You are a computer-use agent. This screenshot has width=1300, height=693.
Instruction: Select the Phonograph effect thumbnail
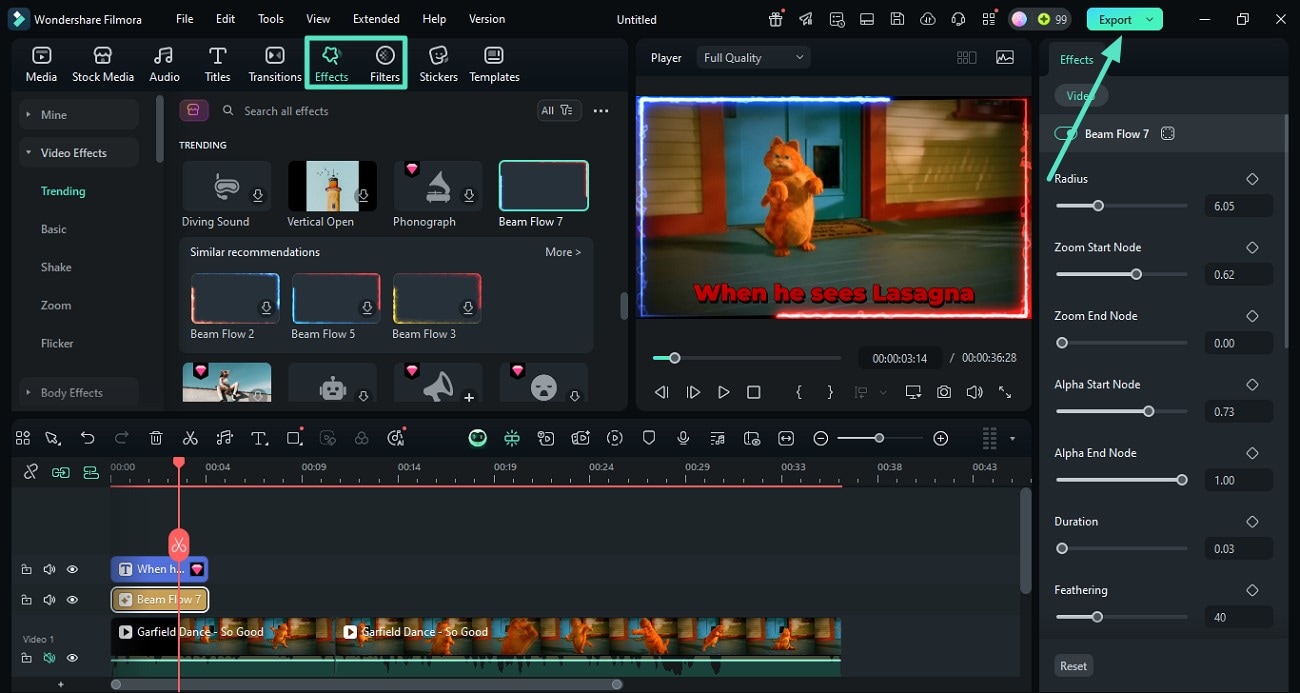[437, 186]
